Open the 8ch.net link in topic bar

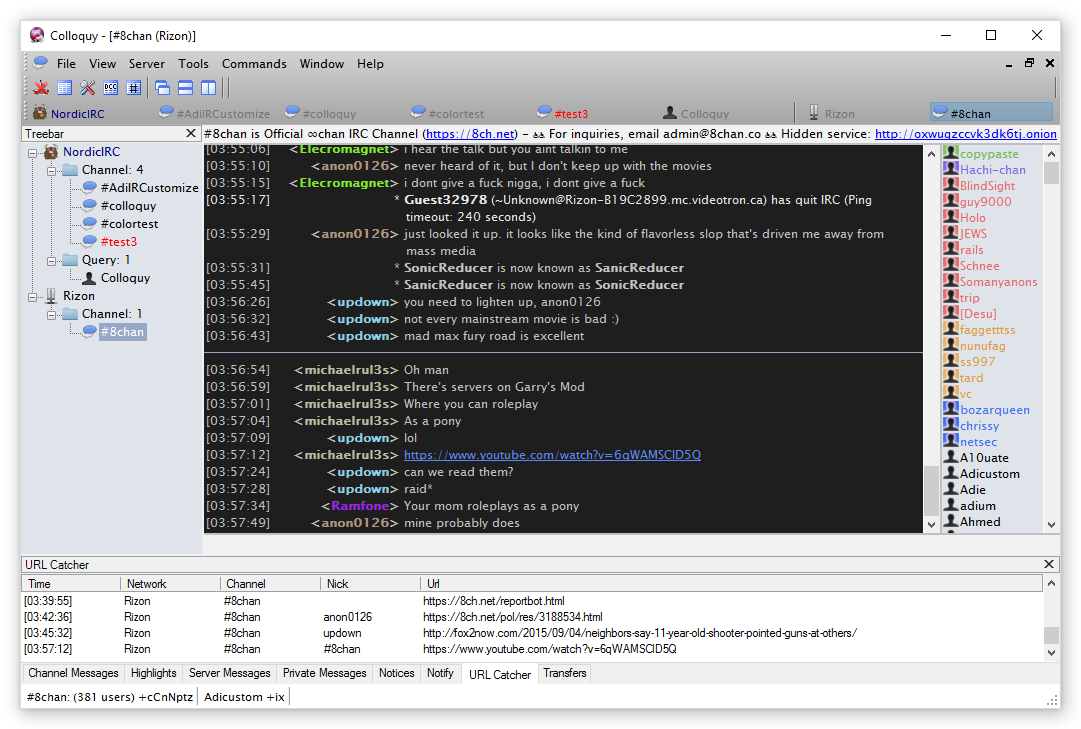pos(469,134)
